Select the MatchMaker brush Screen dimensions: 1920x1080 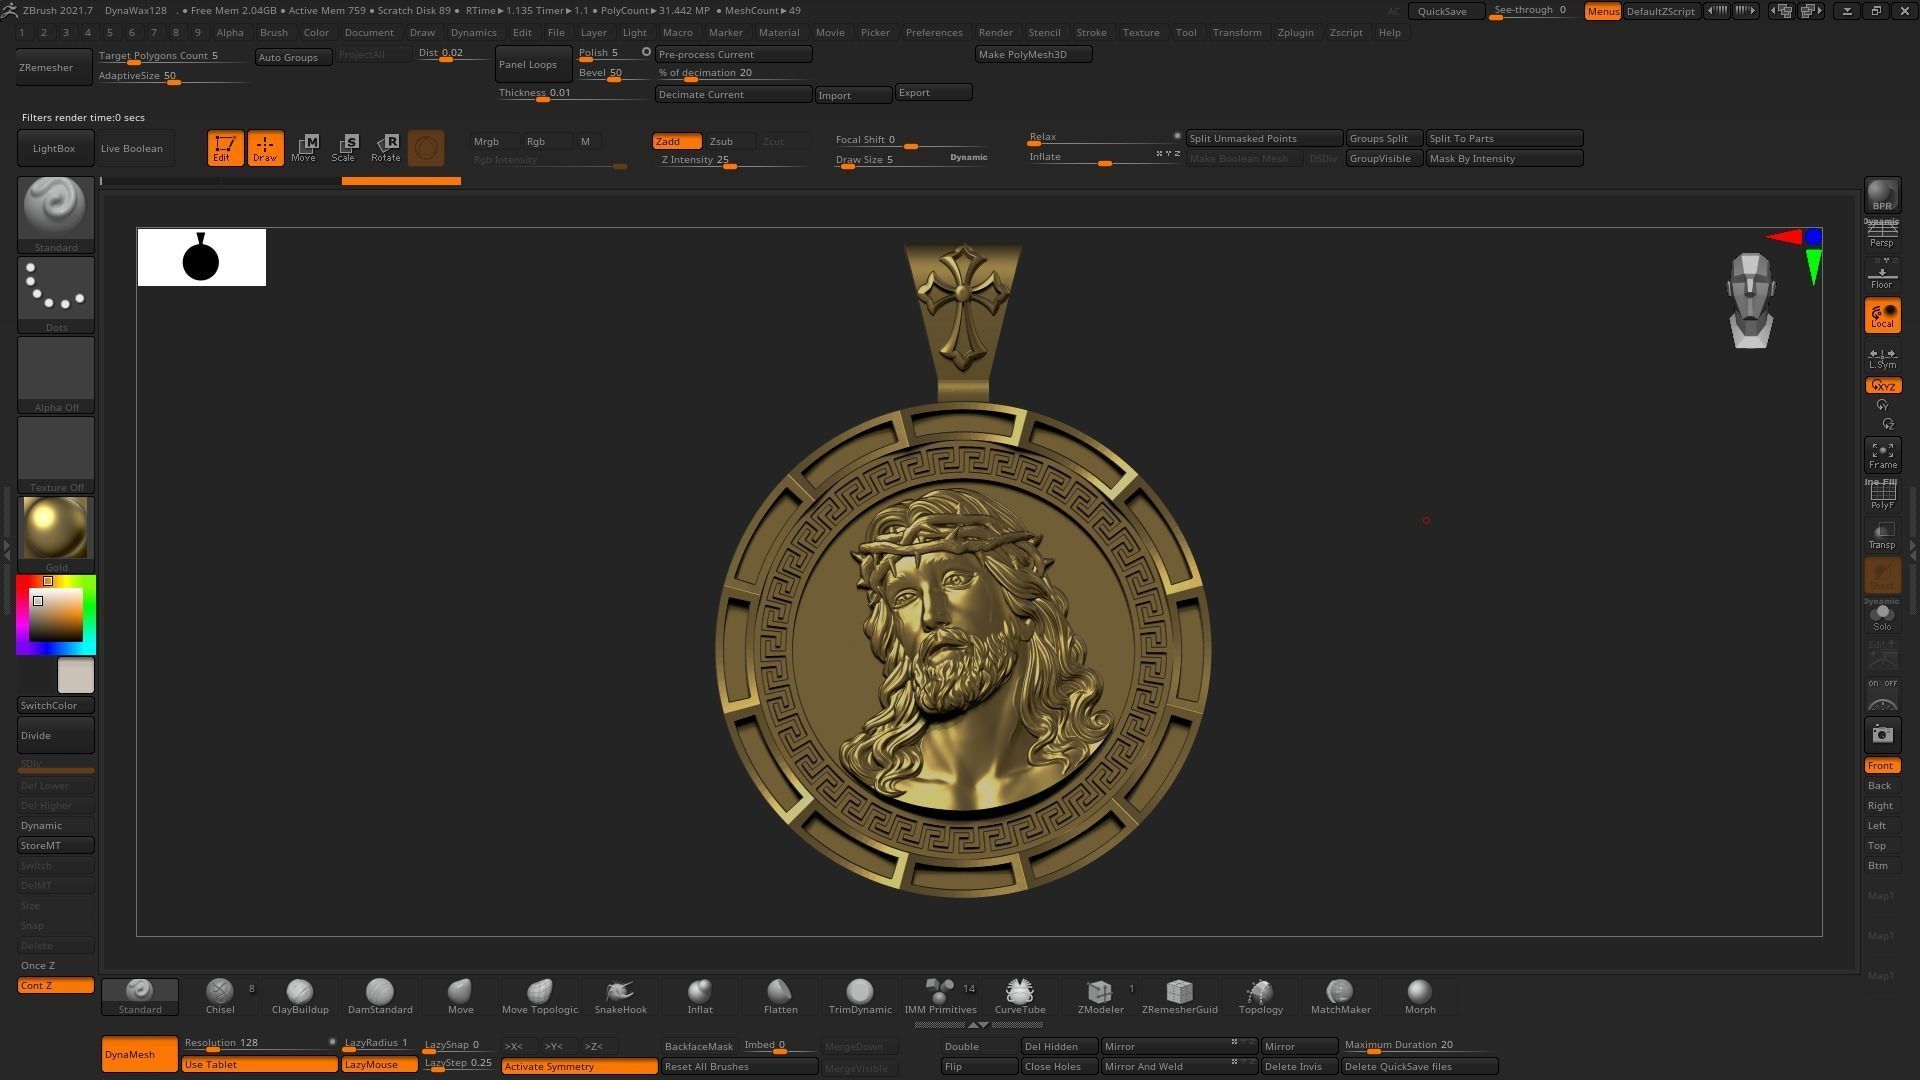(1340, 996)
